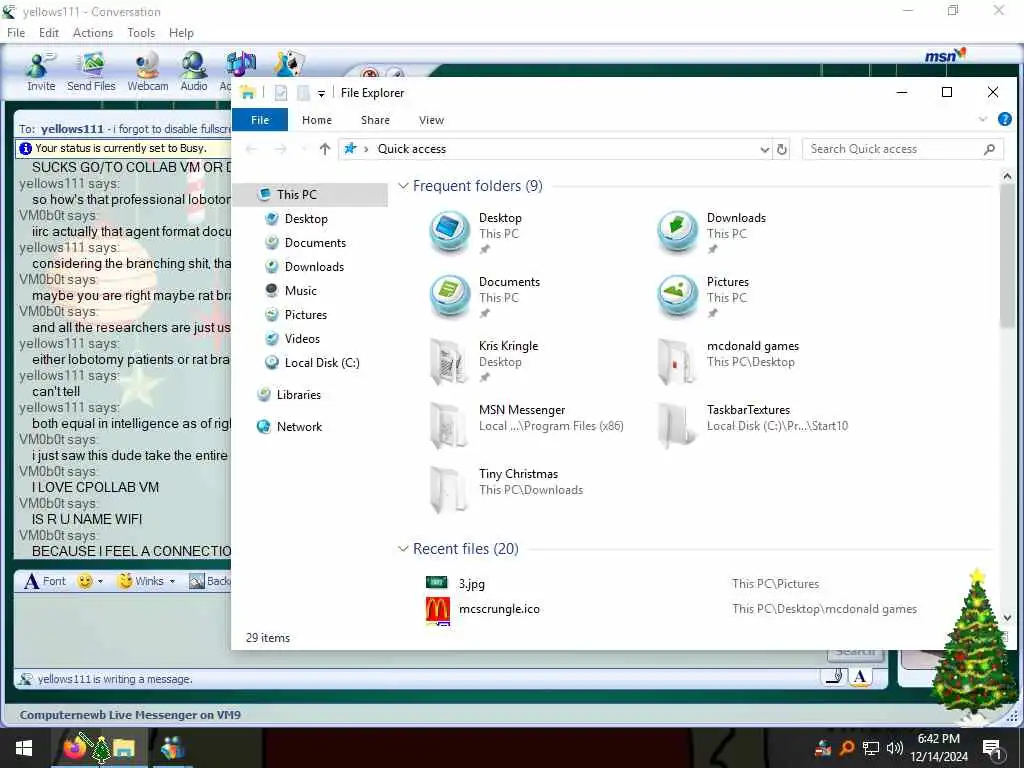Screen dimensions: 1024x768
Task: Refresh the Quick access view
Action: pos(782,149)
